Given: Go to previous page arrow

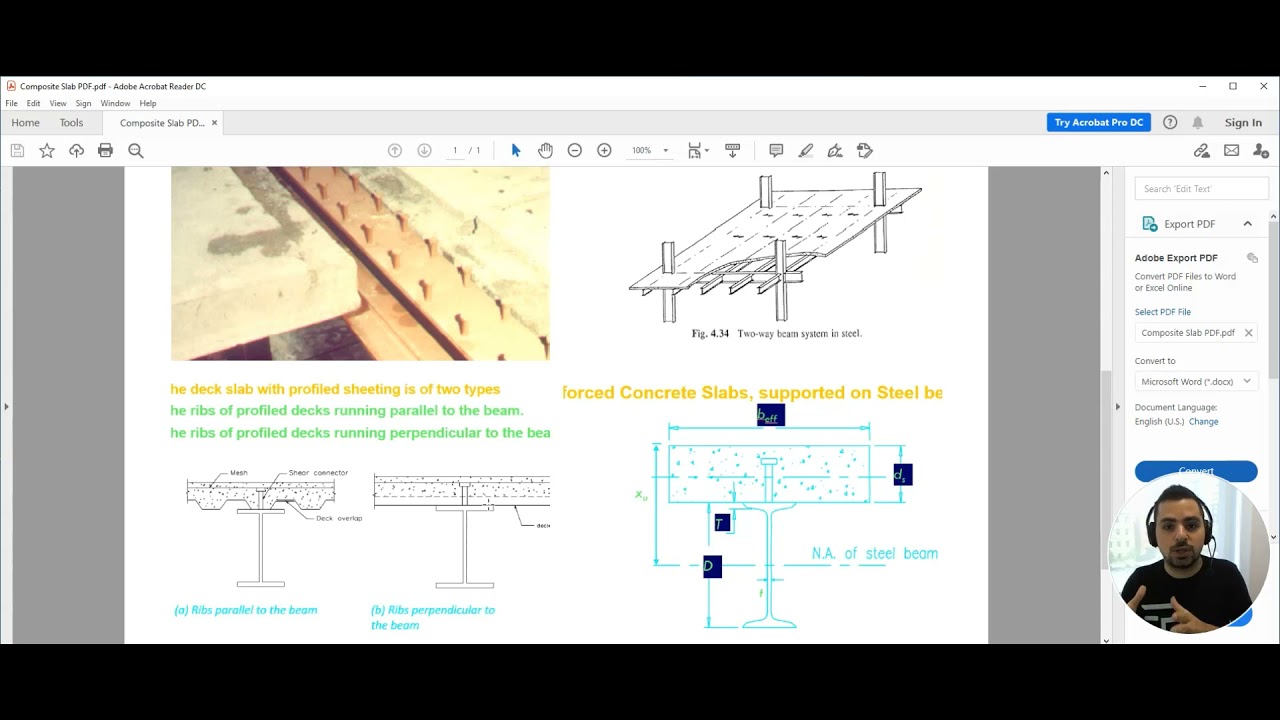Looking at the screenshot, I should coord(395,150).
